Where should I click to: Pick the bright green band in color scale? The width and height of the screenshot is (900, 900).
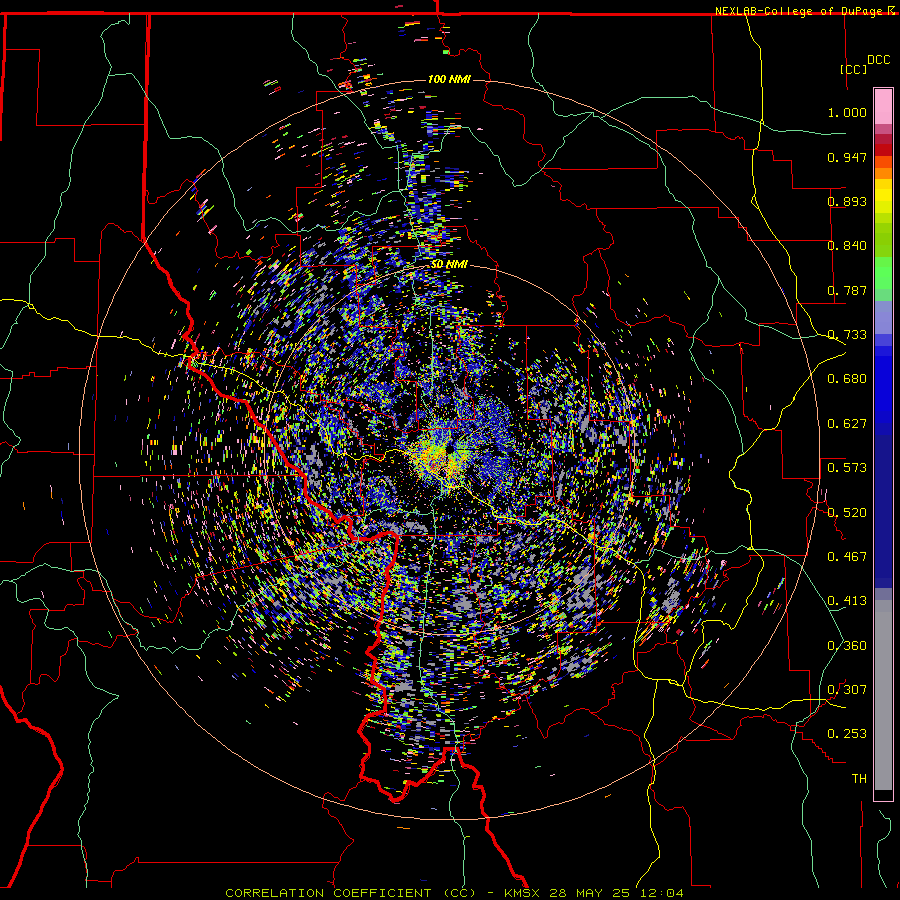[x=883, y=273]
